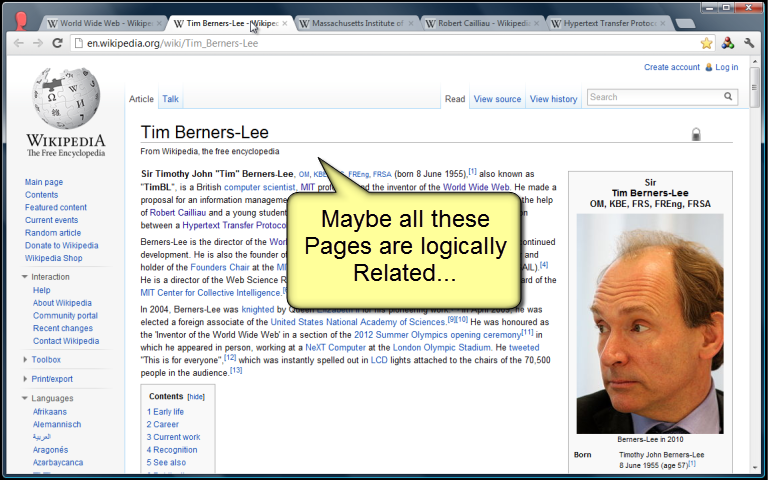
Task: Open London Olympic Stadium link
Action: tap(441, 348)
